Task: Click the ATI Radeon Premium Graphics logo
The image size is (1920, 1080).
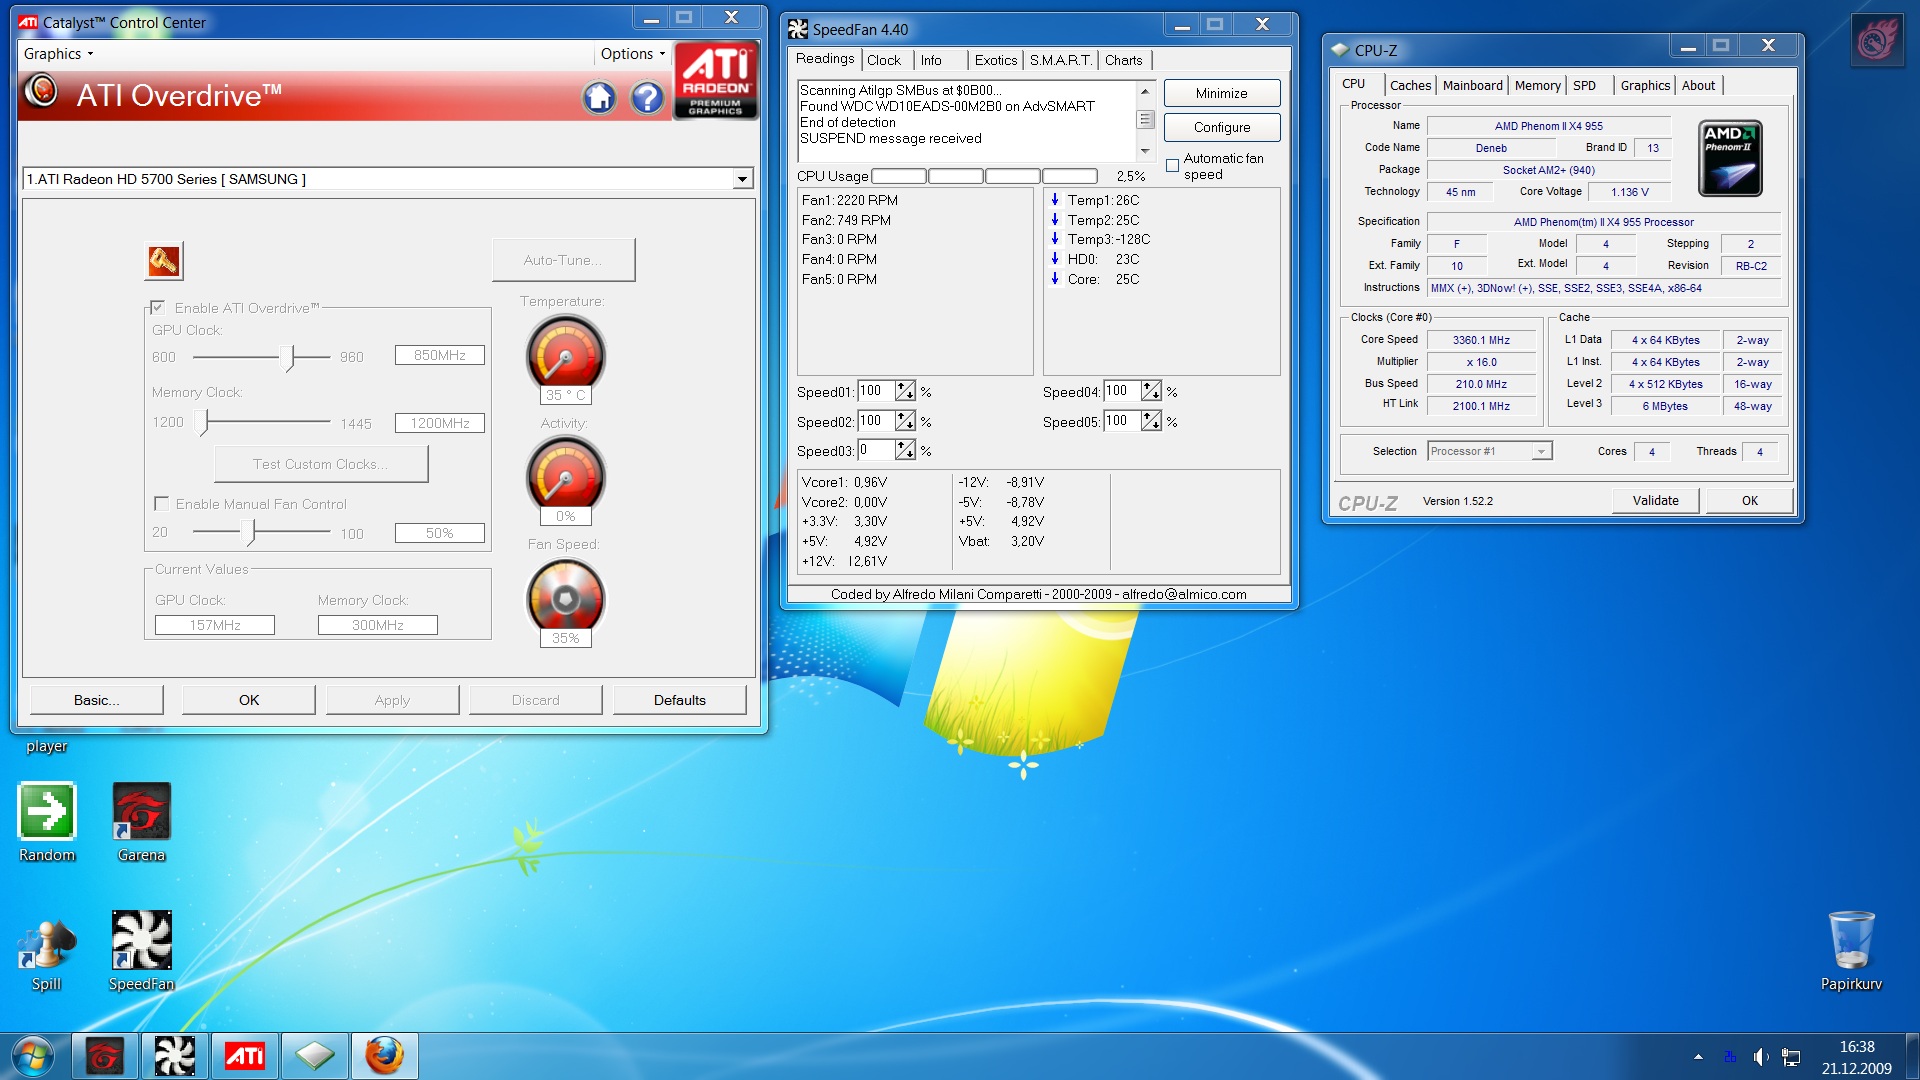Action: pyautogui.click(x=715, y=81)
